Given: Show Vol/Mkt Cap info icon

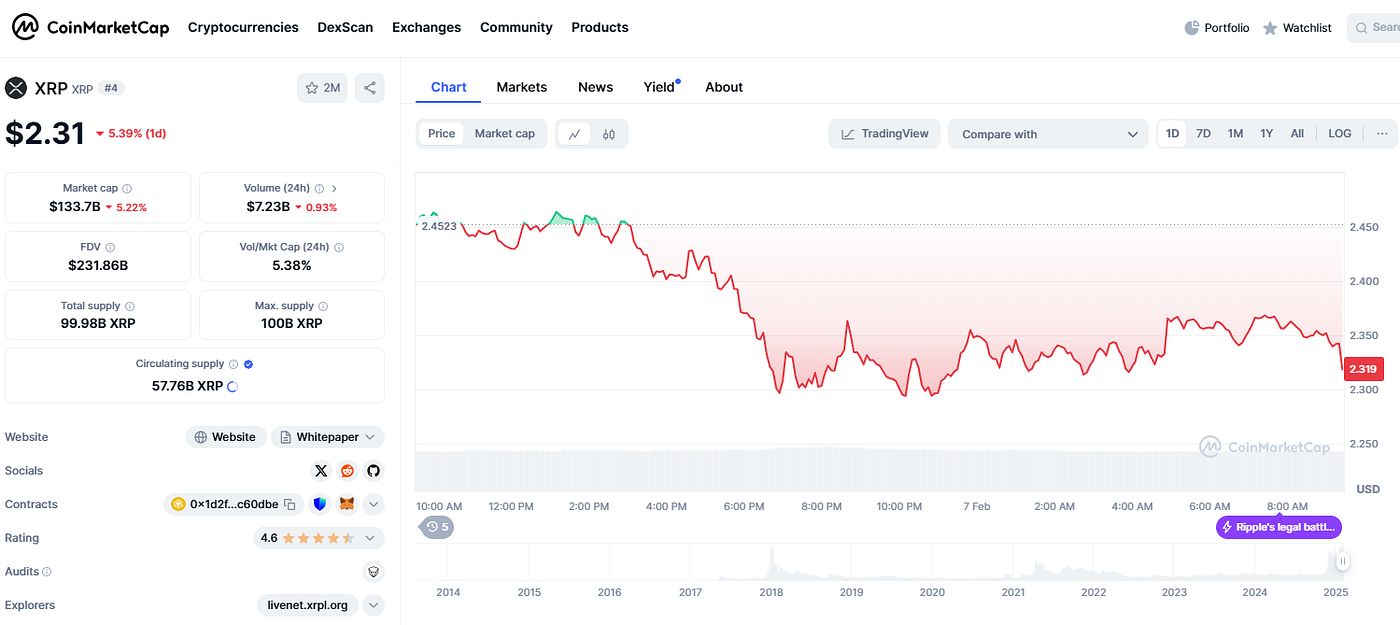Looking at the screenshot, I should [339, 247].
